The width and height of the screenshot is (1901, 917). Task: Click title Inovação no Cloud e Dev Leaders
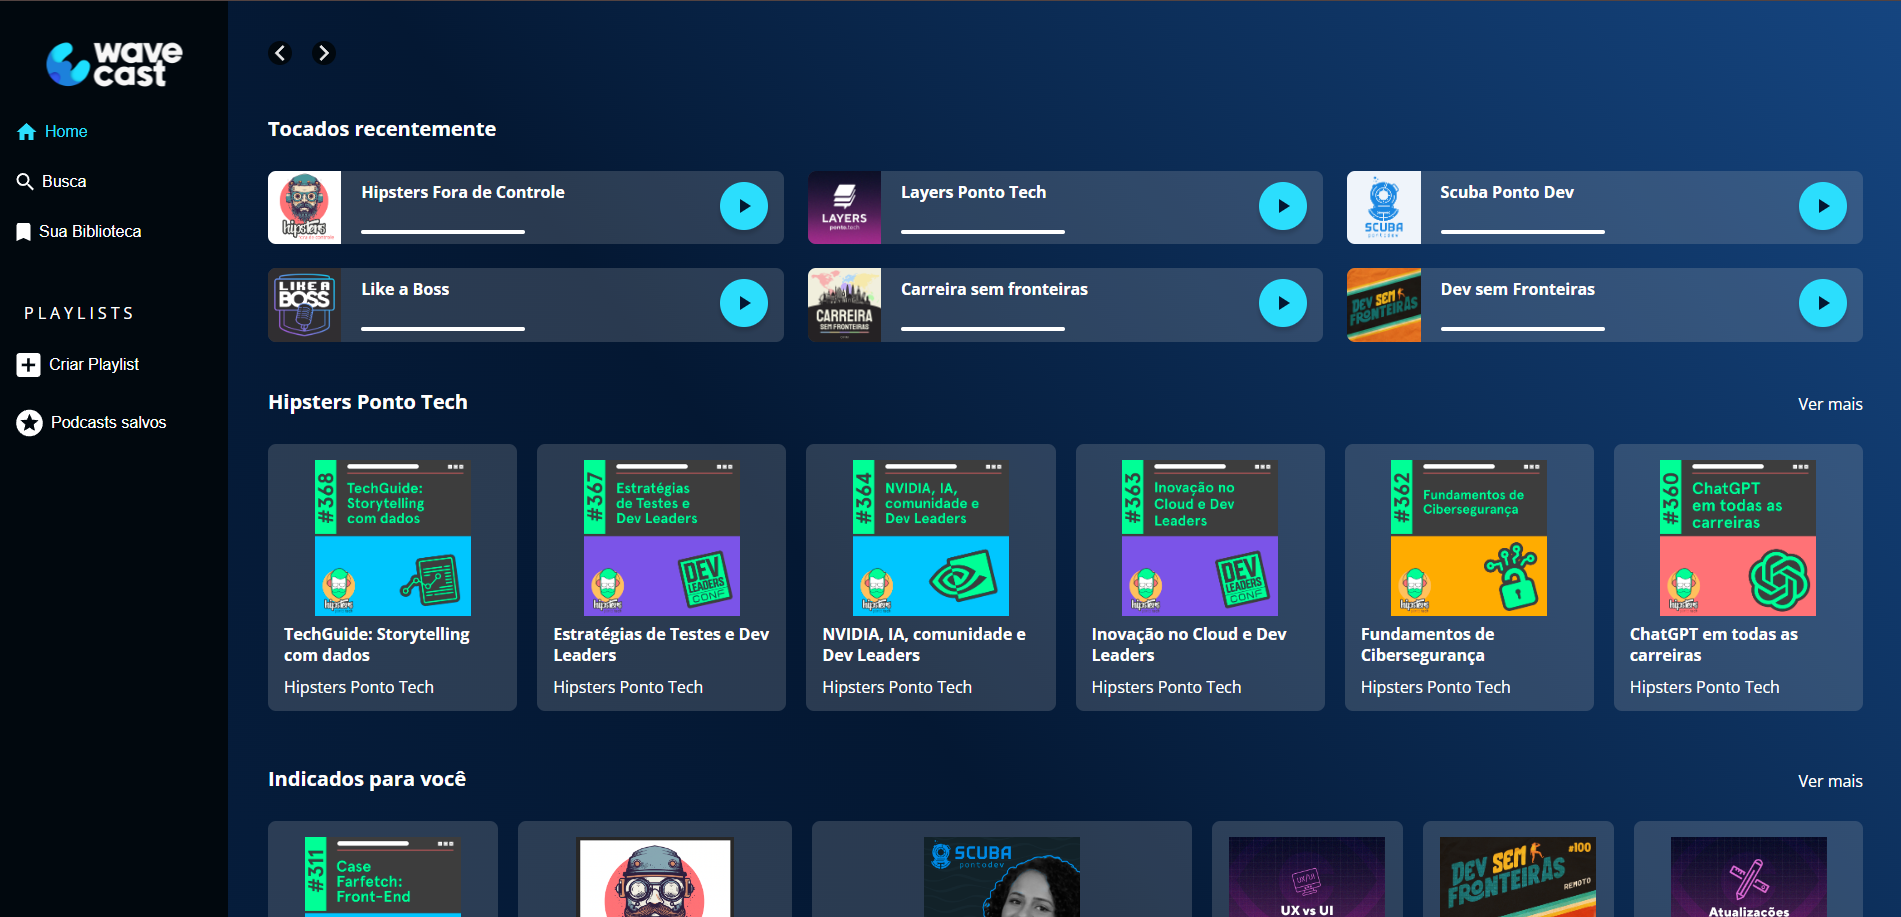[x=1189, y=645]
